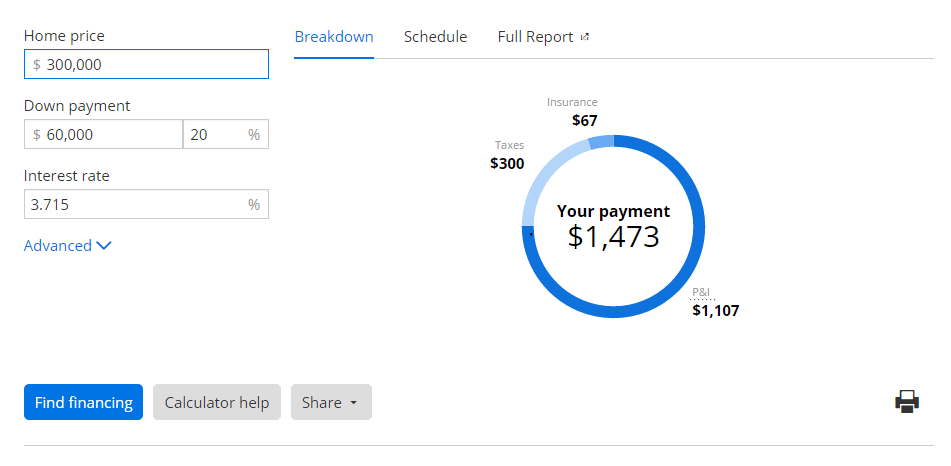Click the $67 Insurance amount label
Screen dimensions: 951x466
pos(585,121)
